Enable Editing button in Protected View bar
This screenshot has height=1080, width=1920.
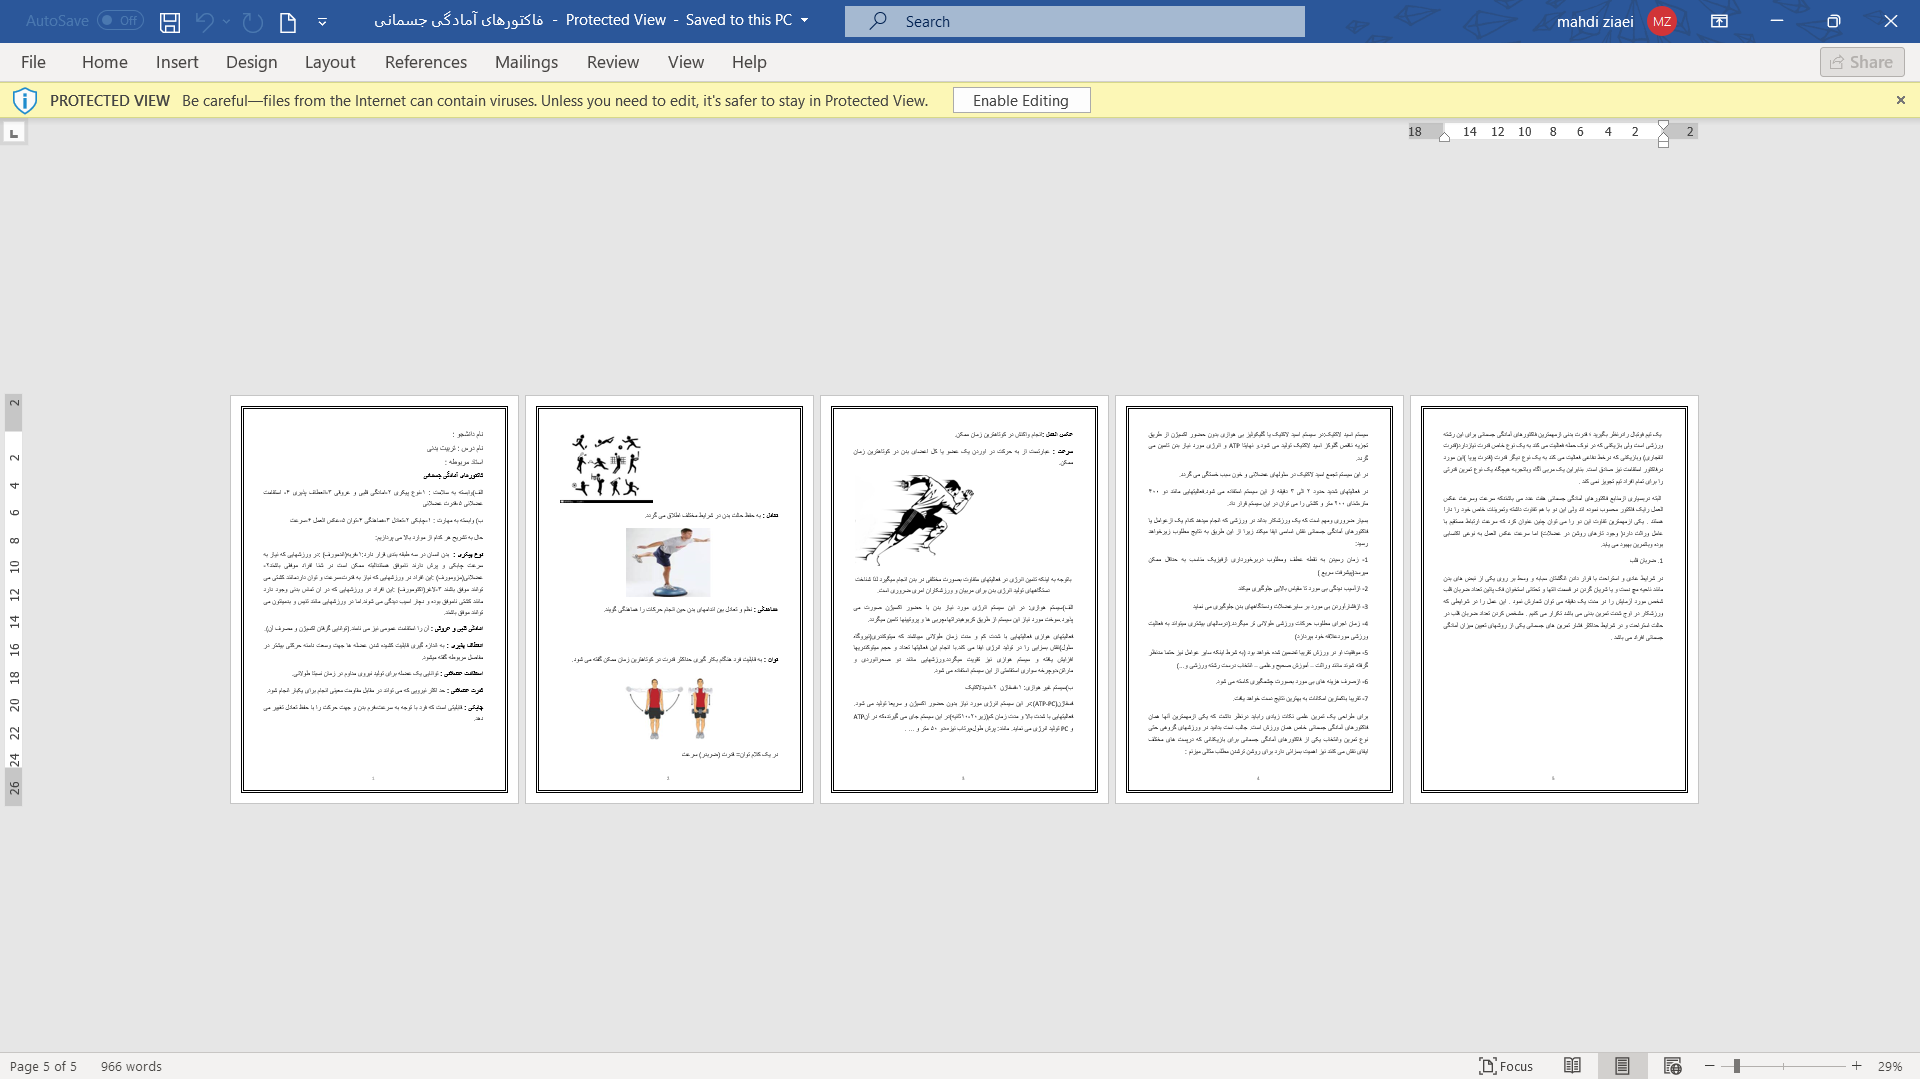[1021, 99]
